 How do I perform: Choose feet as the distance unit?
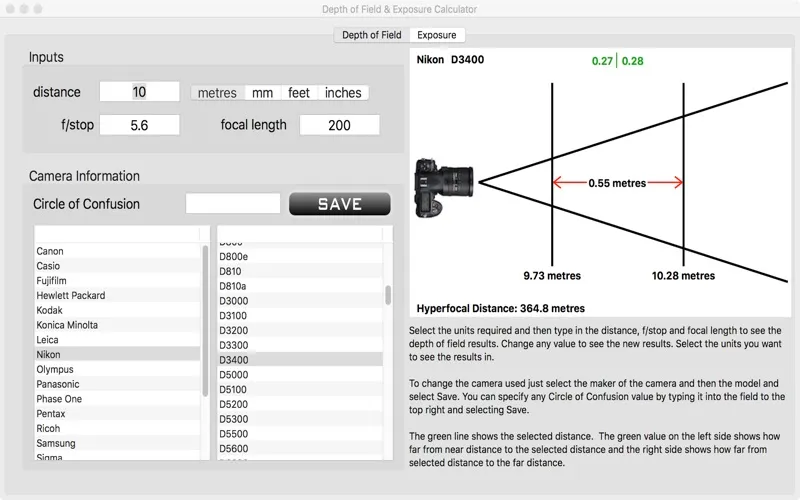point(299,93)
